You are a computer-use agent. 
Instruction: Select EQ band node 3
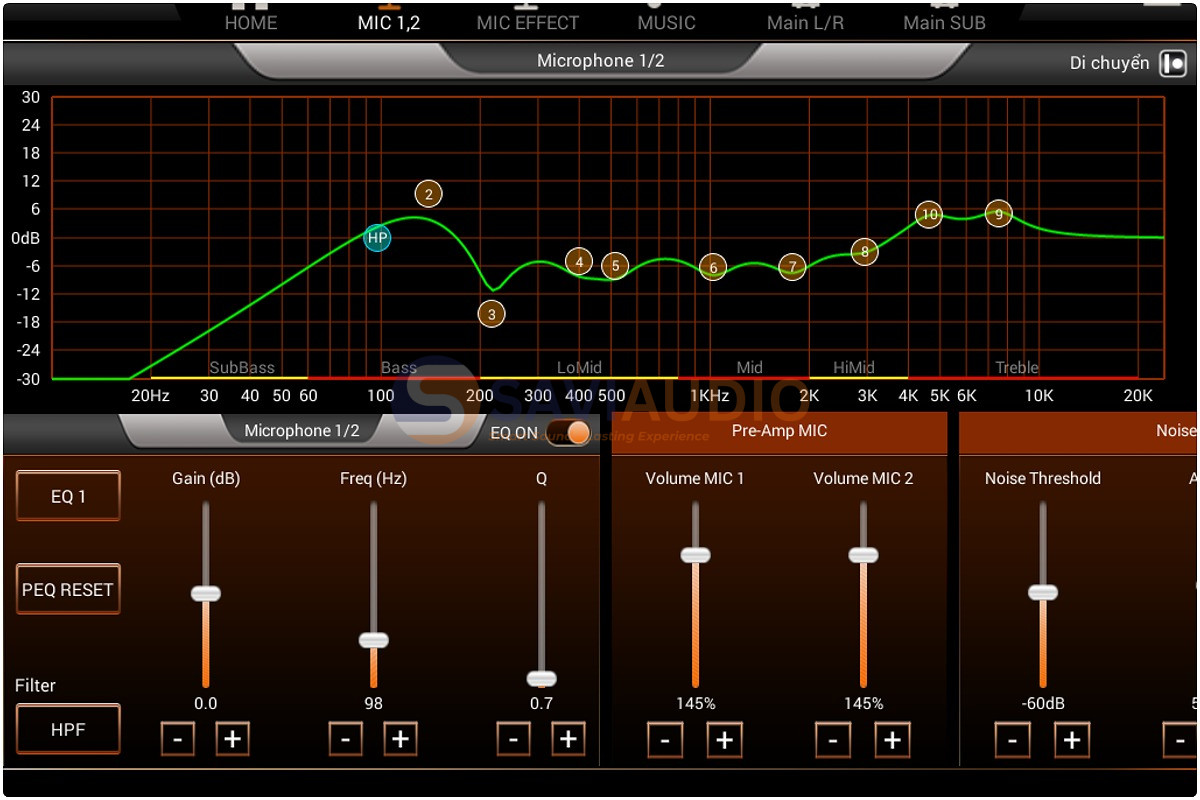491,314
